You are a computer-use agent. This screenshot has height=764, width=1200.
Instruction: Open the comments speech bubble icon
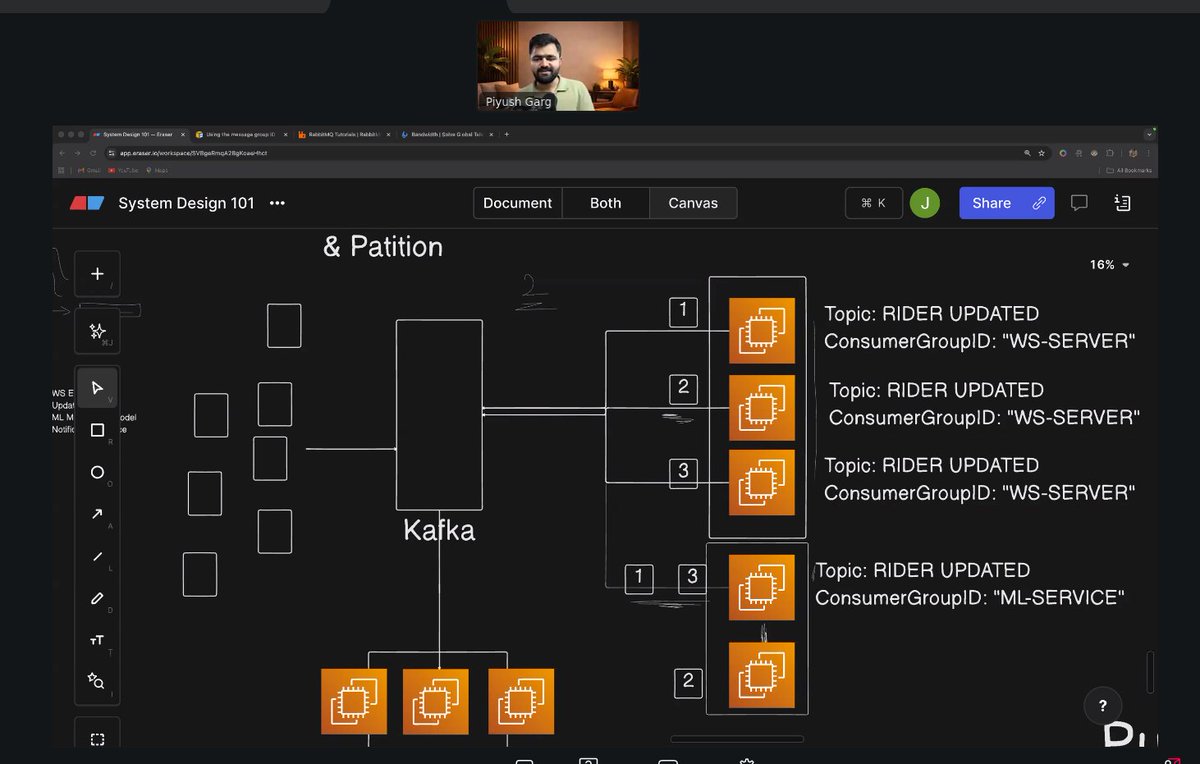(1079, 203)
